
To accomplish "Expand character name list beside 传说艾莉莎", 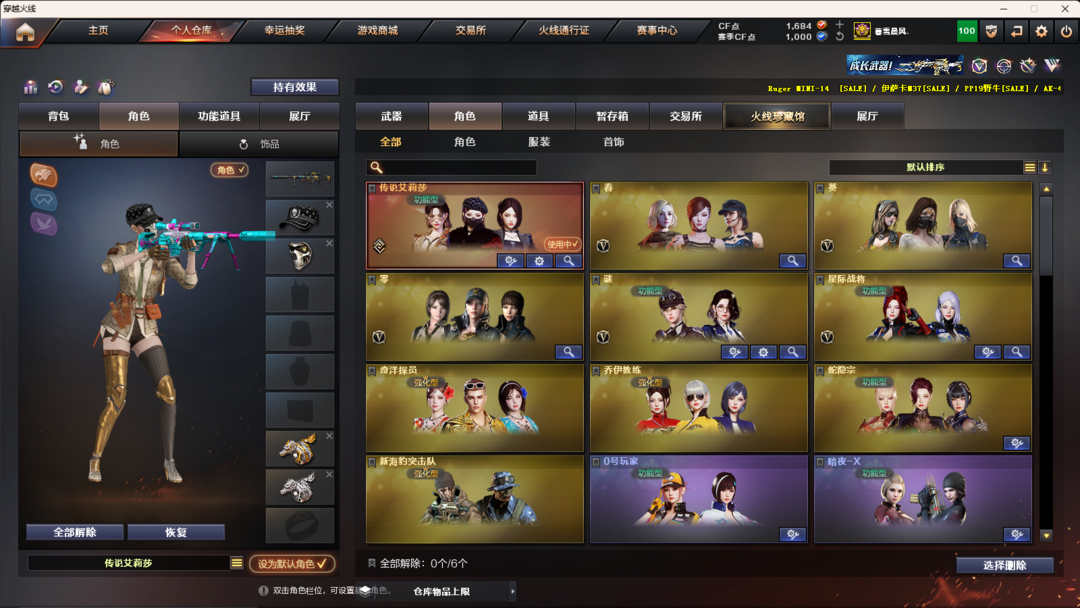I will click(x=237, y=563).
